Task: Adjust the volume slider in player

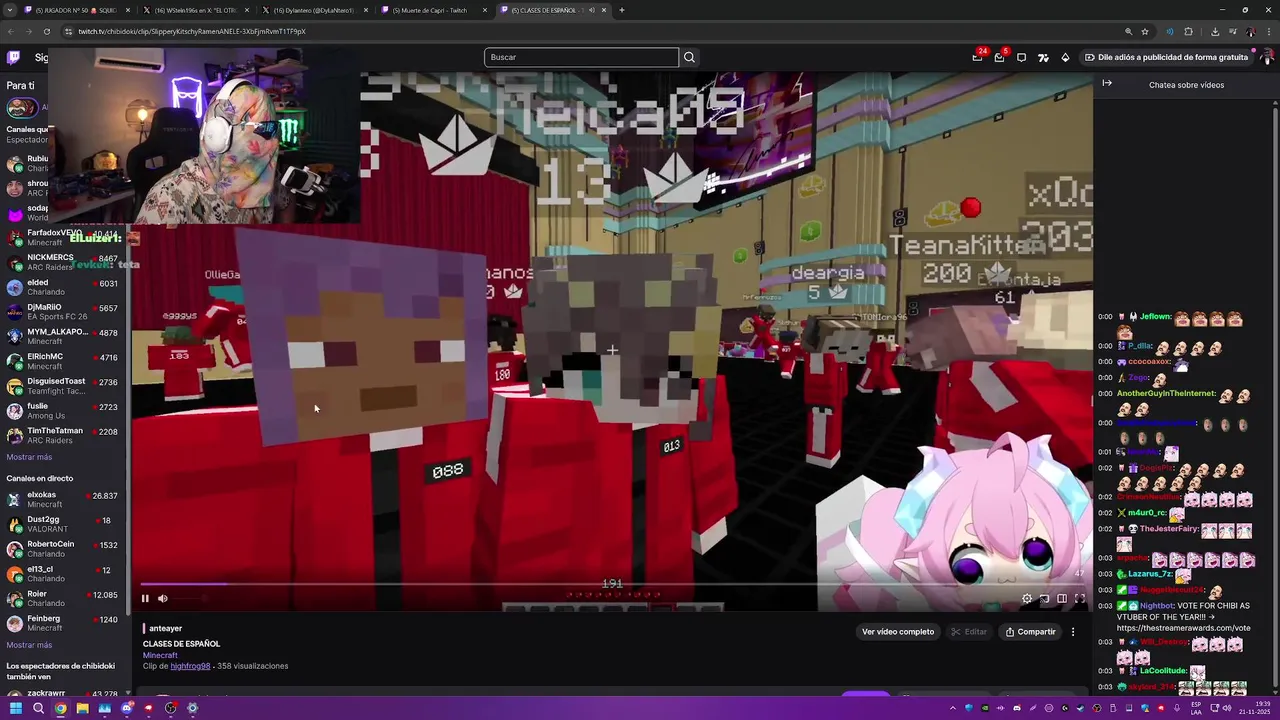Action: point(190,599)
